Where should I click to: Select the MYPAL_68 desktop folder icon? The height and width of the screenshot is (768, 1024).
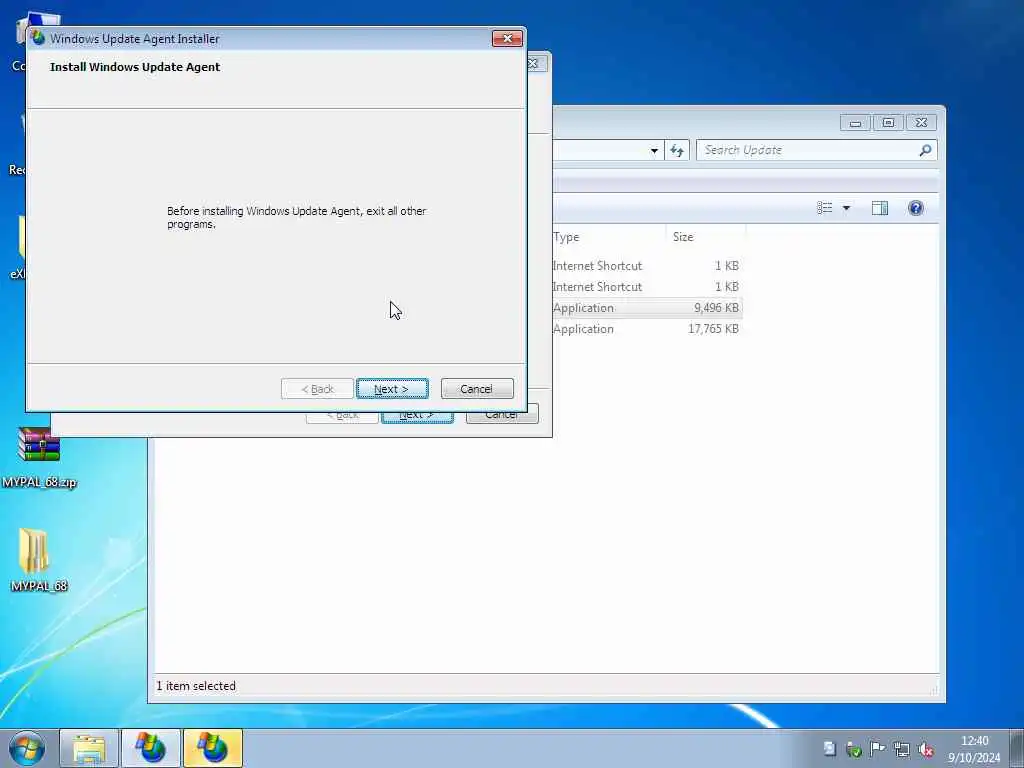pyautogui.click(x=39, y=560)
